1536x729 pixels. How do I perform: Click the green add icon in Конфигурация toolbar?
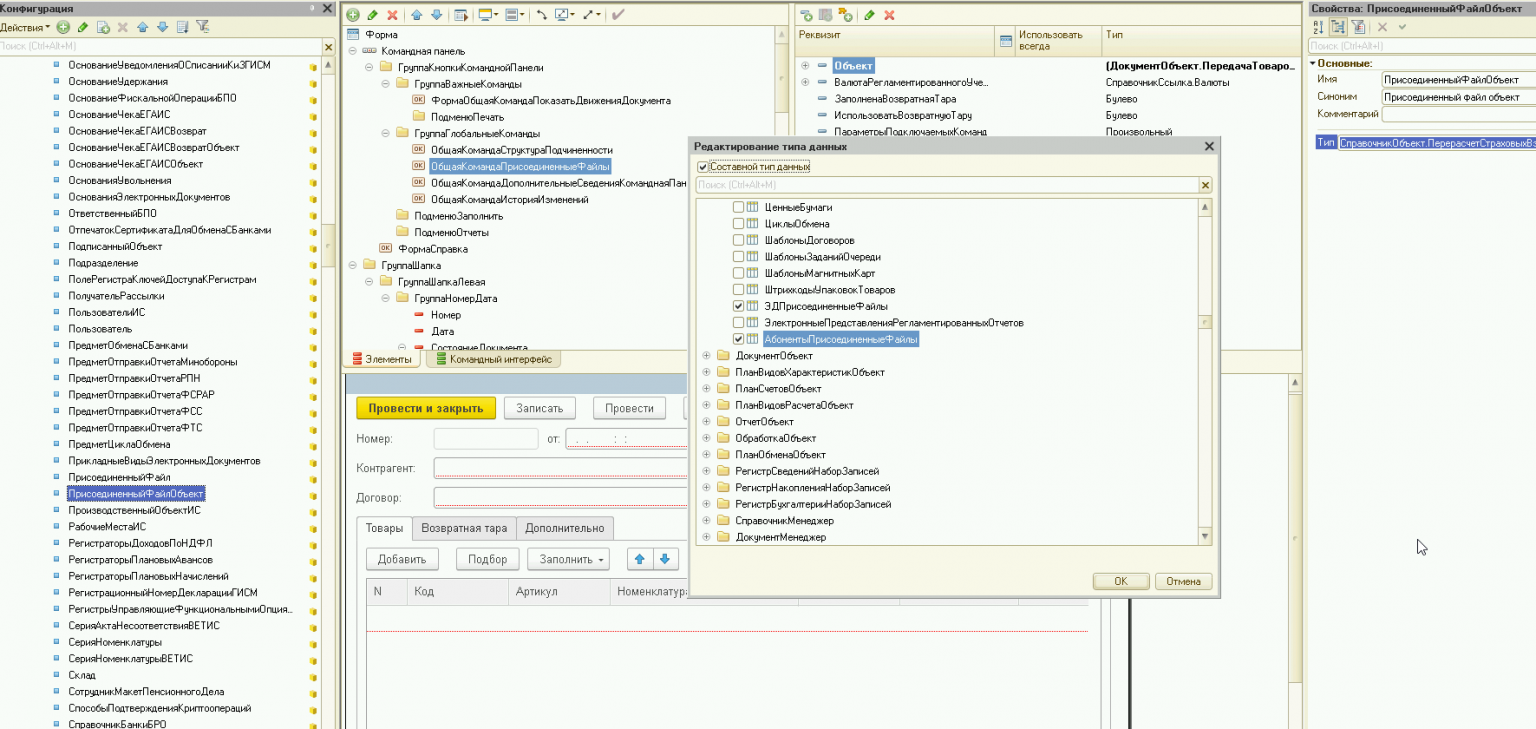[64, 27]
